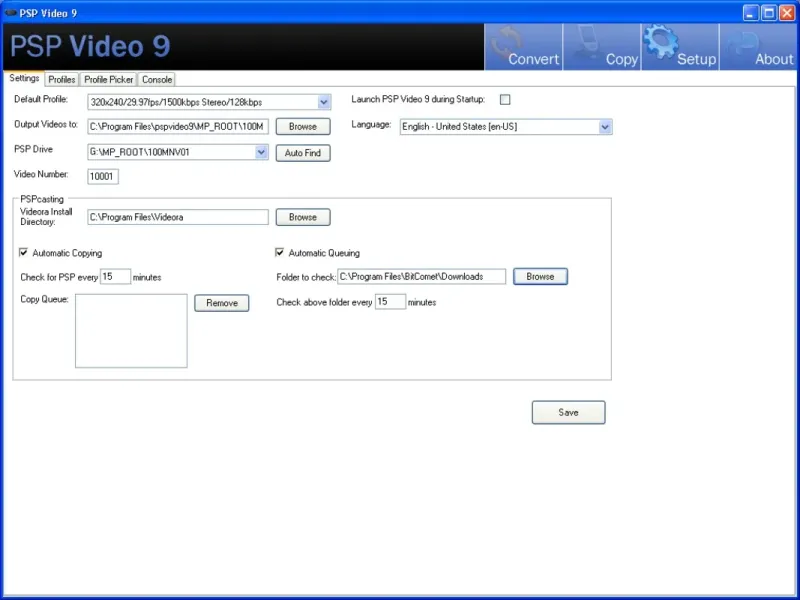800x600 pixels.
Task: Click the 'Default Profile:' label
Action: pos(41,99)
